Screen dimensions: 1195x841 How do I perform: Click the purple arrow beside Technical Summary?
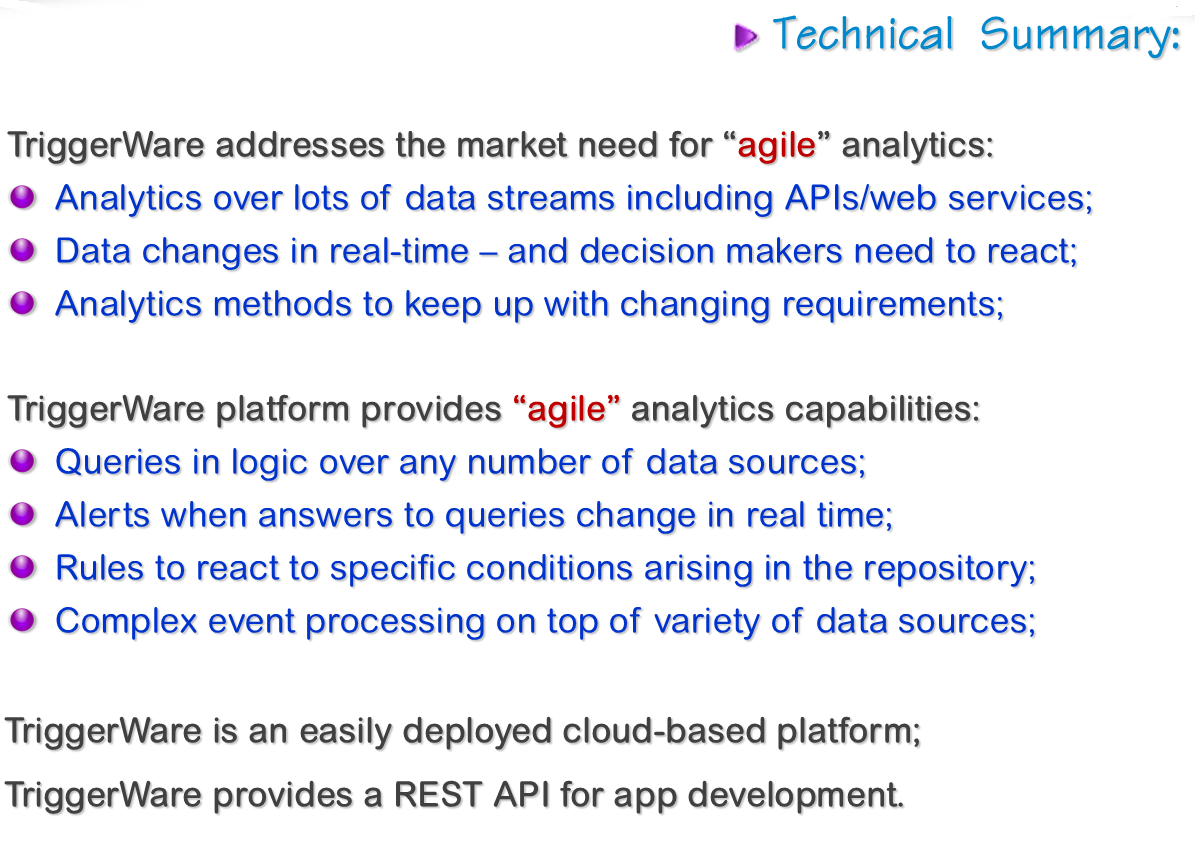746,37
